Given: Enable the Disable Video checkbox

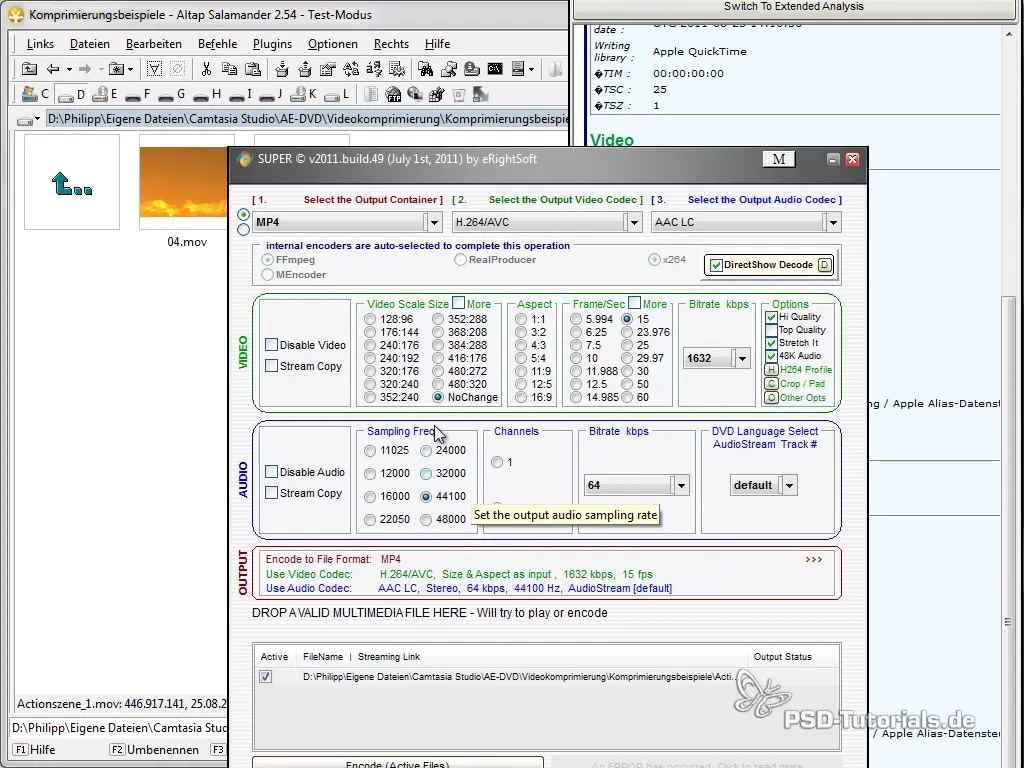Looking at the screenshot, I should pyautogui.click(x=272, y=345).
